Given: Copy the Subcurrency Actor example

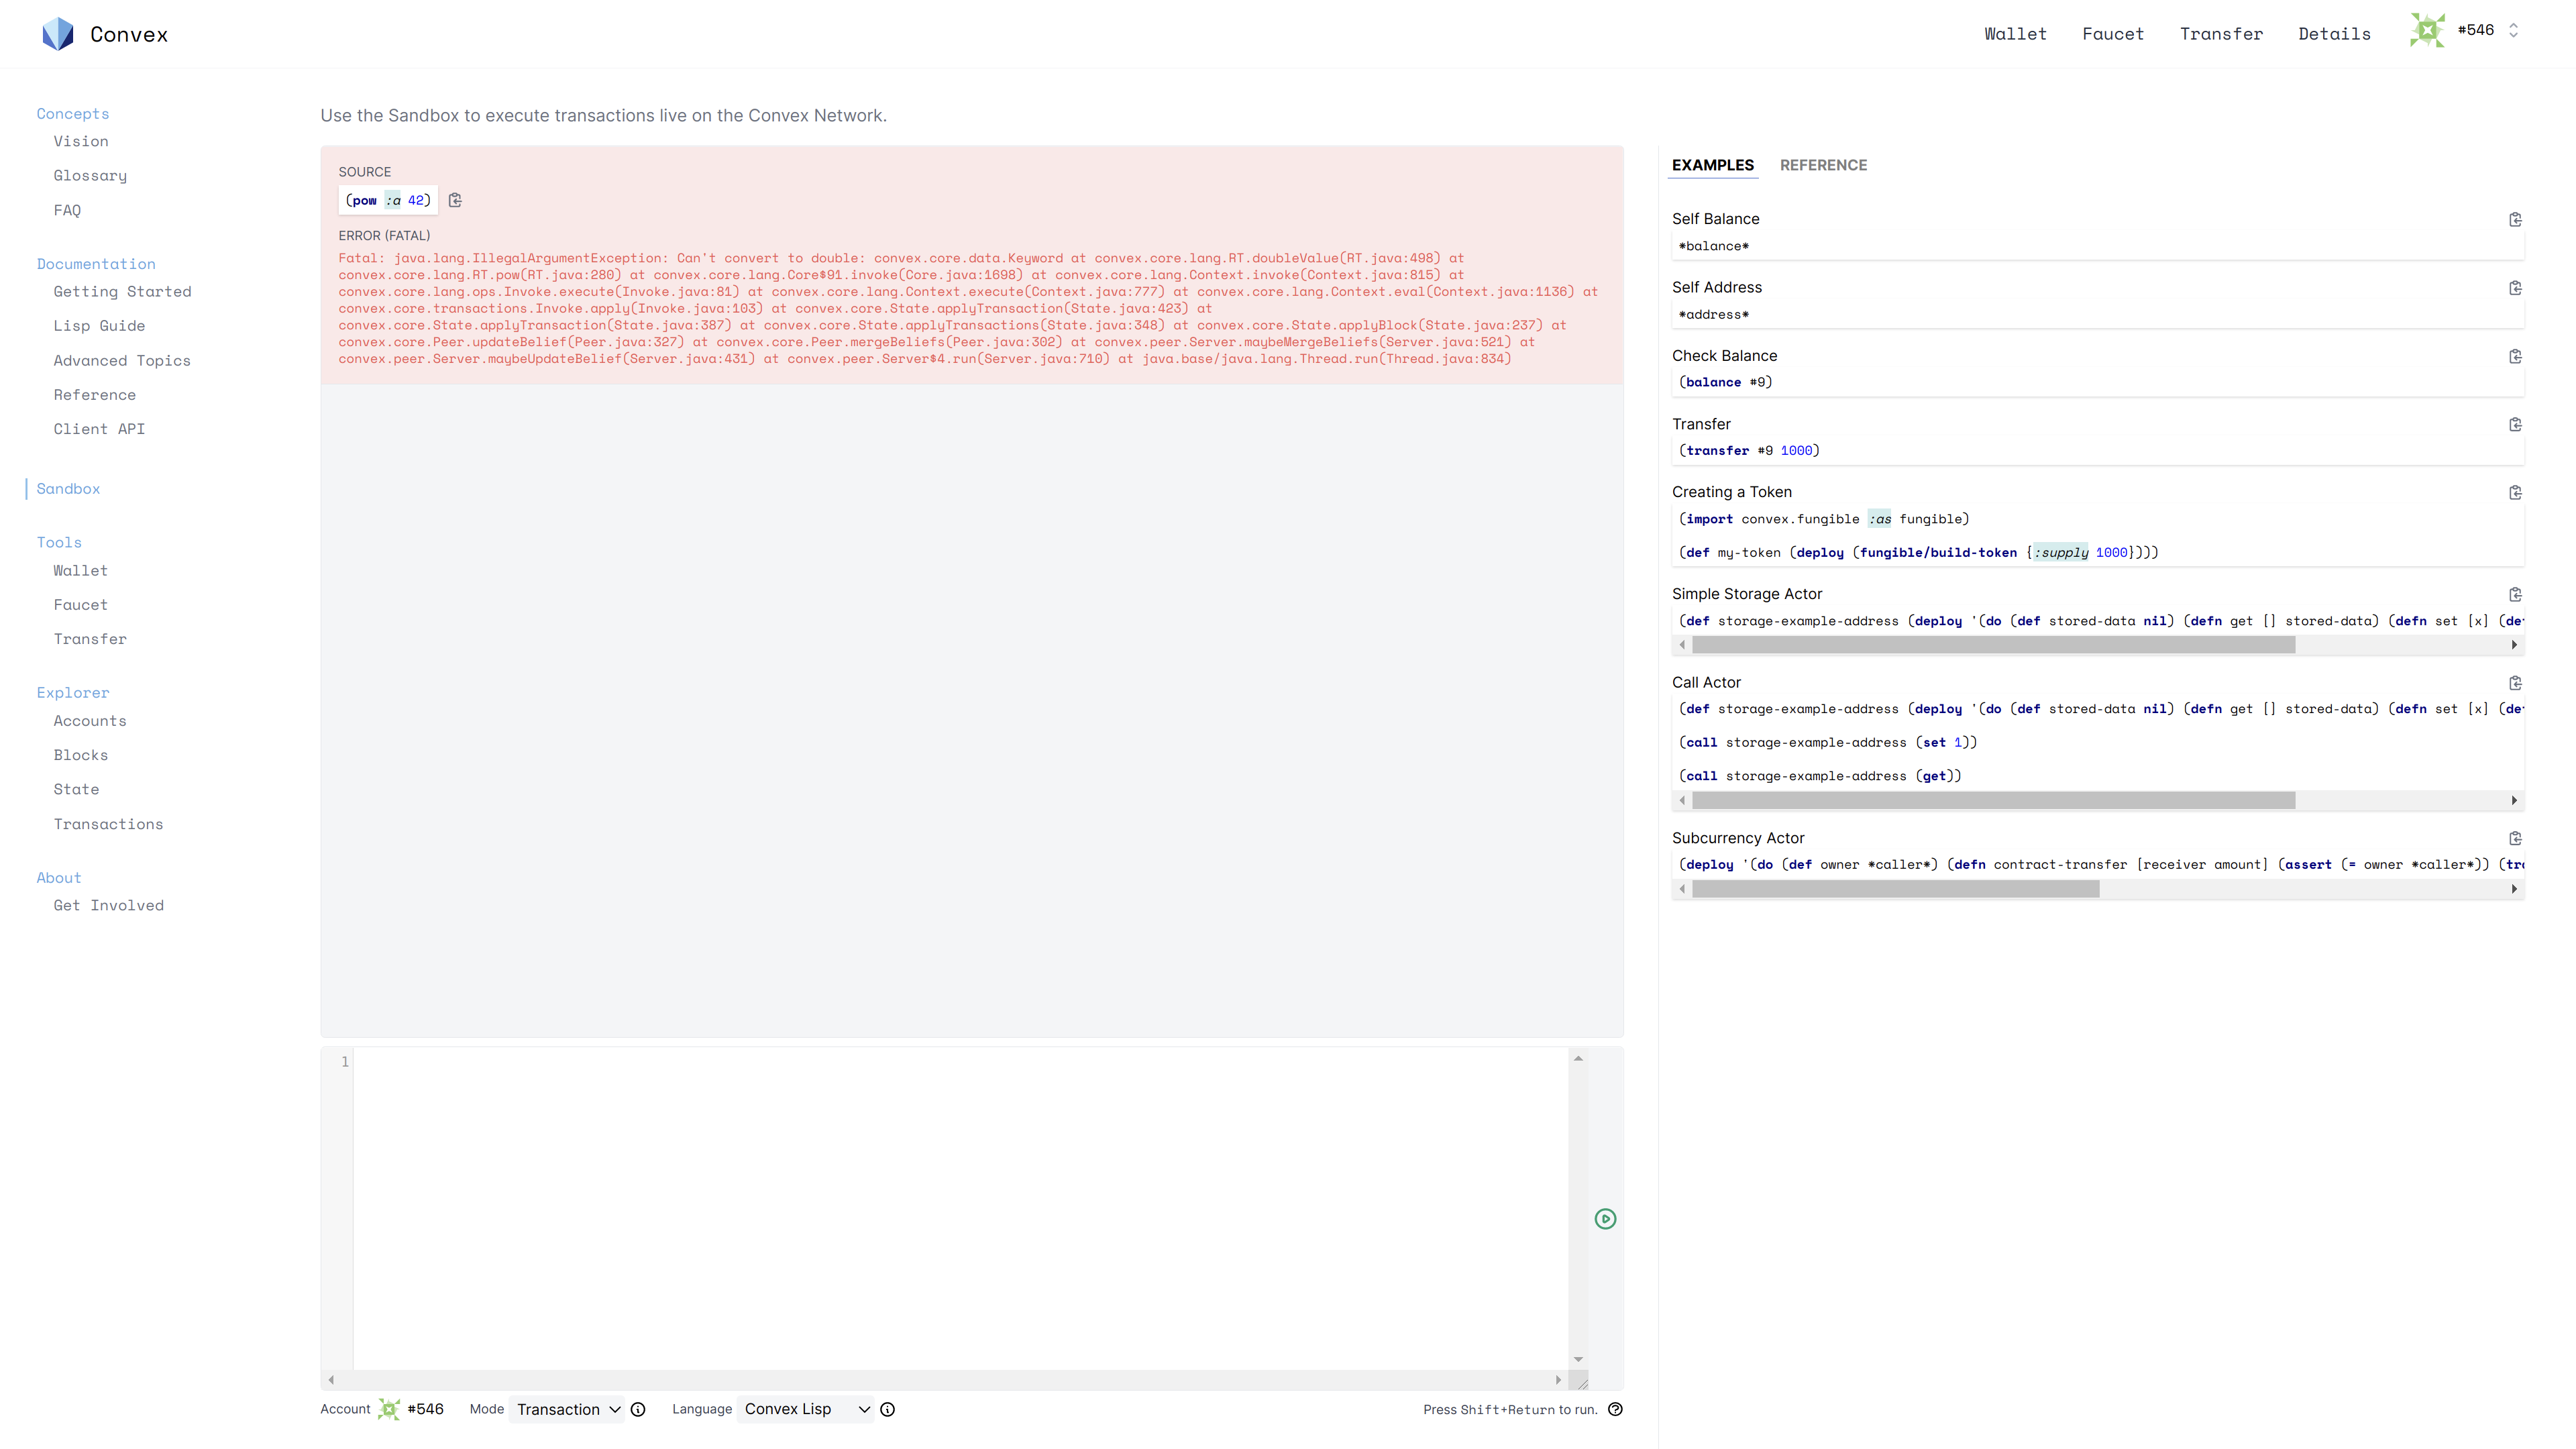Looking at the screenshot, I should pyautogui.click(x=2516, y=838).
